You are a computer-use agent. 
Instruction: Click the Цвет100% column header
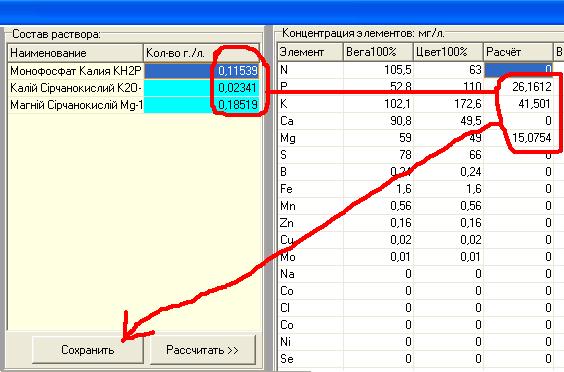click(448, 52)
